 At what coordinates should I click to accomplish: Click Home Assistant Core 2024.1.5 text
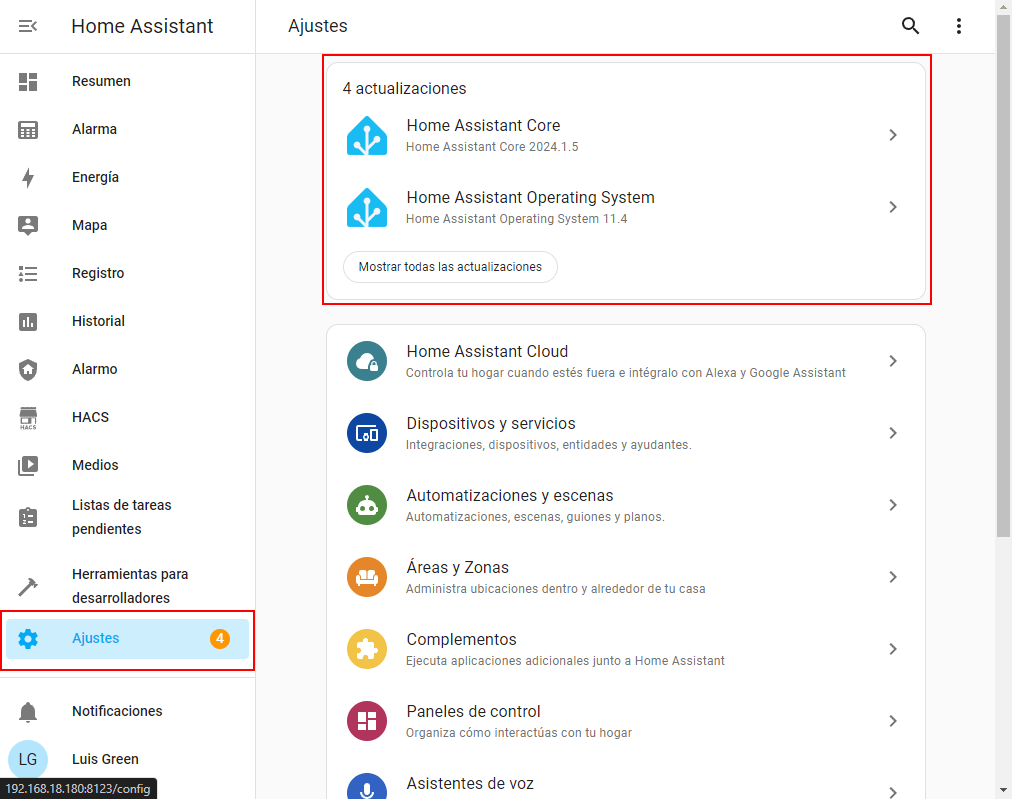click(x=492, y=147)
